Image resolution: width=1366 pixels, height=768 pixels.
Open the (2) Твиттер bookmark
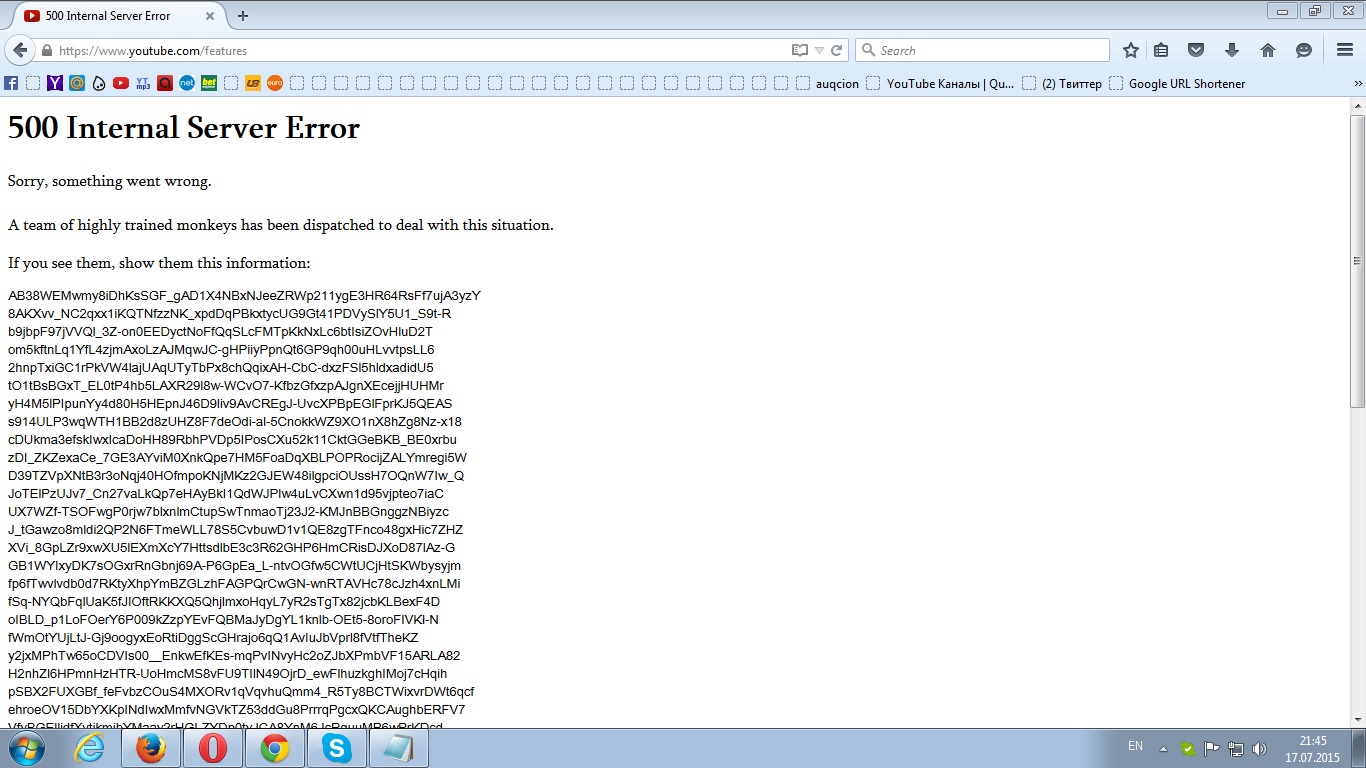[1062, 83]
